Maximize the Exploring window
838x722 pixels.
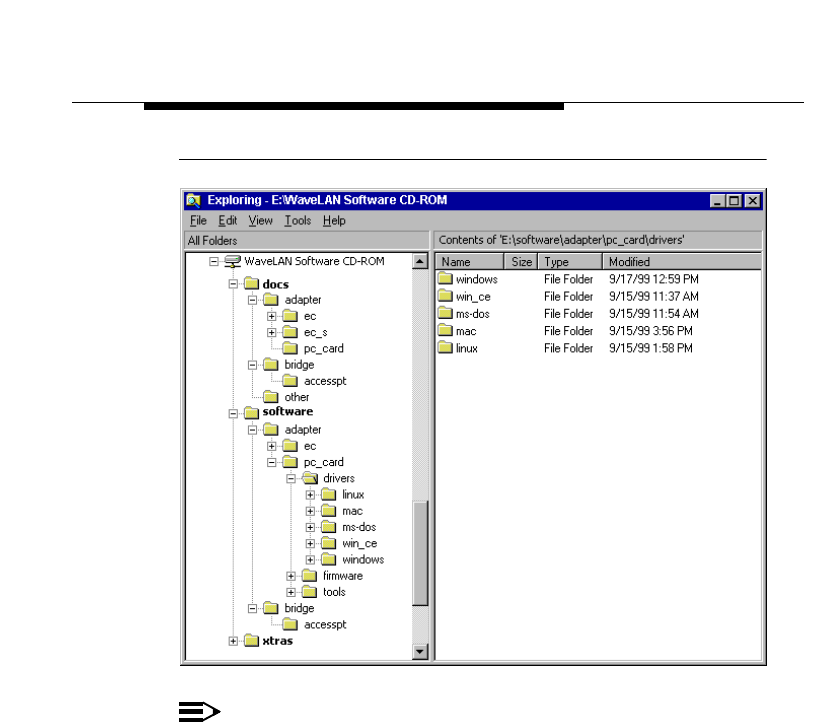pos(734,201)
